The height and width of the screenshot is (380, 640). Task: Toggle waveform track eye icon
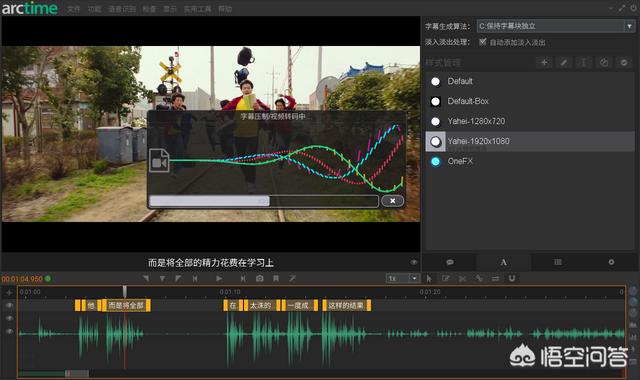9,331
